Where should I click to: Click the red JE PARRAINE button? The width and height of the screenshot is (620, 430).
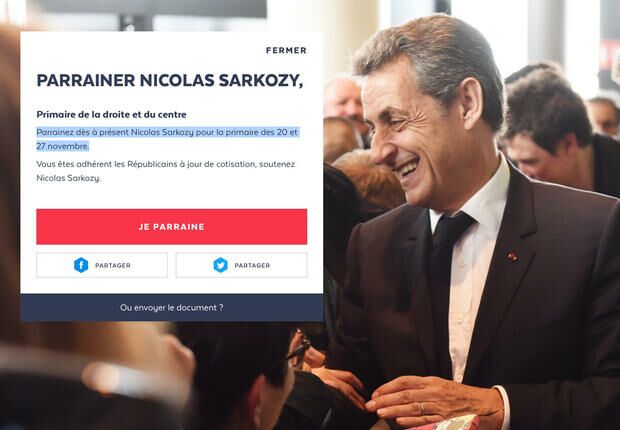172,227
